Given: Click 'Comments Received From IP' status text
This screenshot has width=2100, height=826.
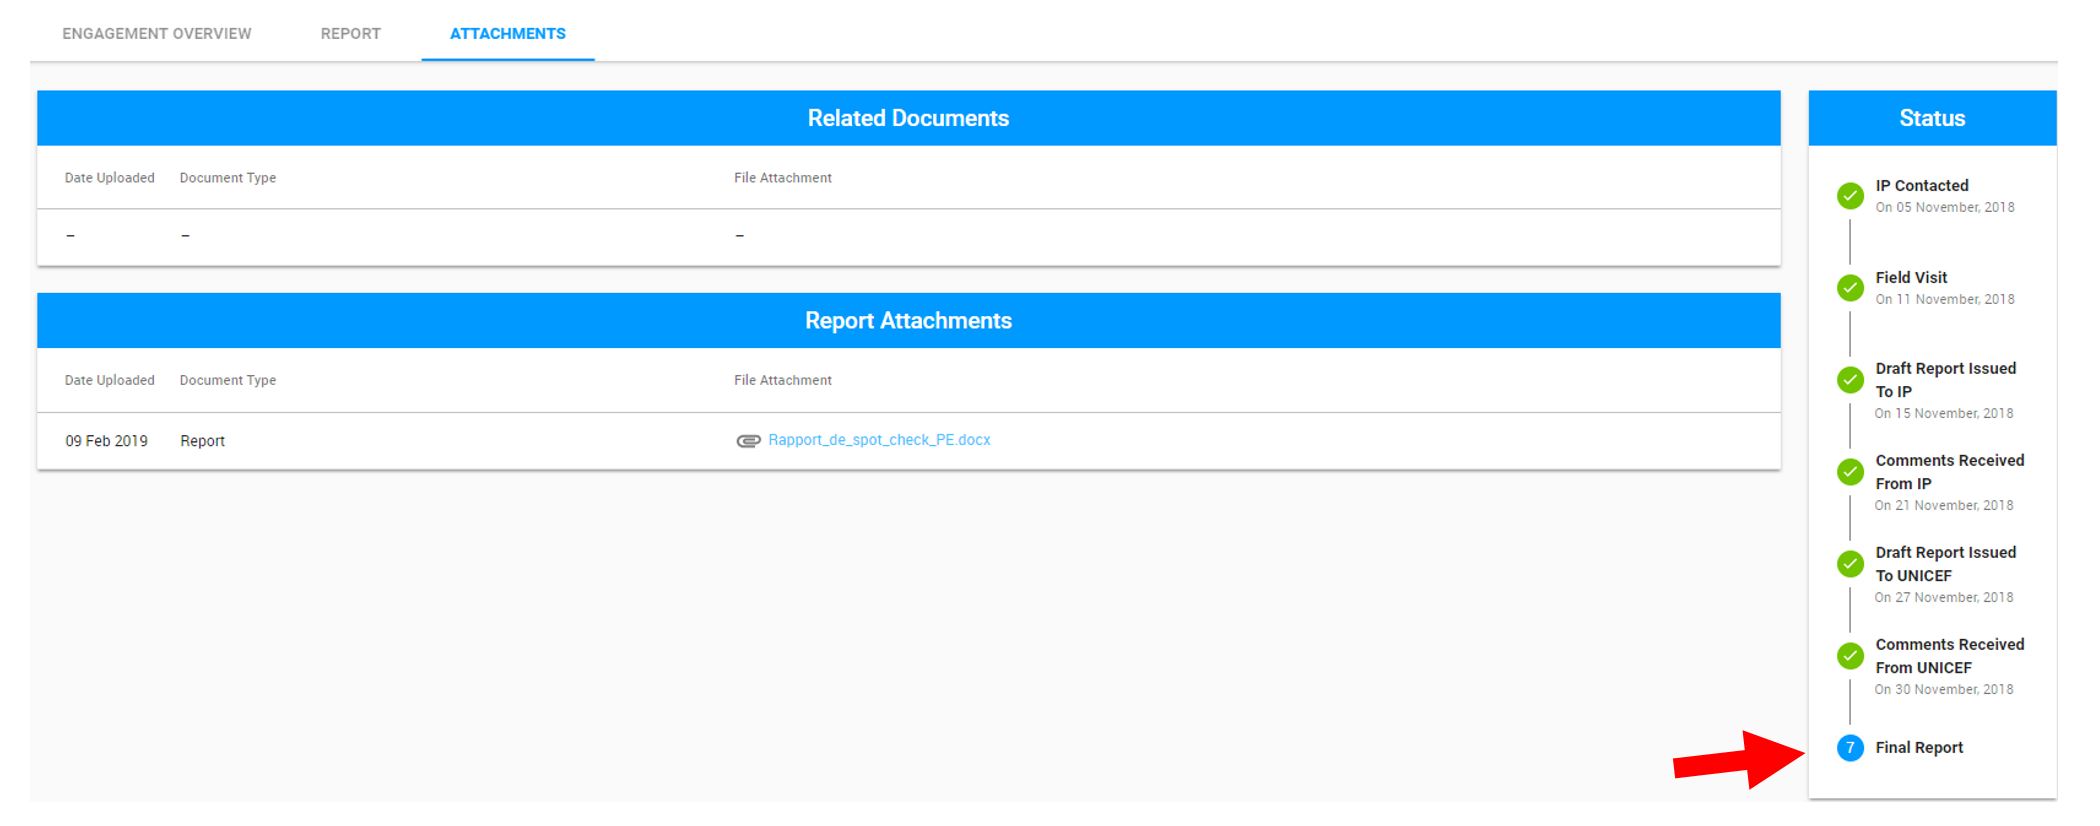Looking at the screenshot, I should tap(1950, 472).
